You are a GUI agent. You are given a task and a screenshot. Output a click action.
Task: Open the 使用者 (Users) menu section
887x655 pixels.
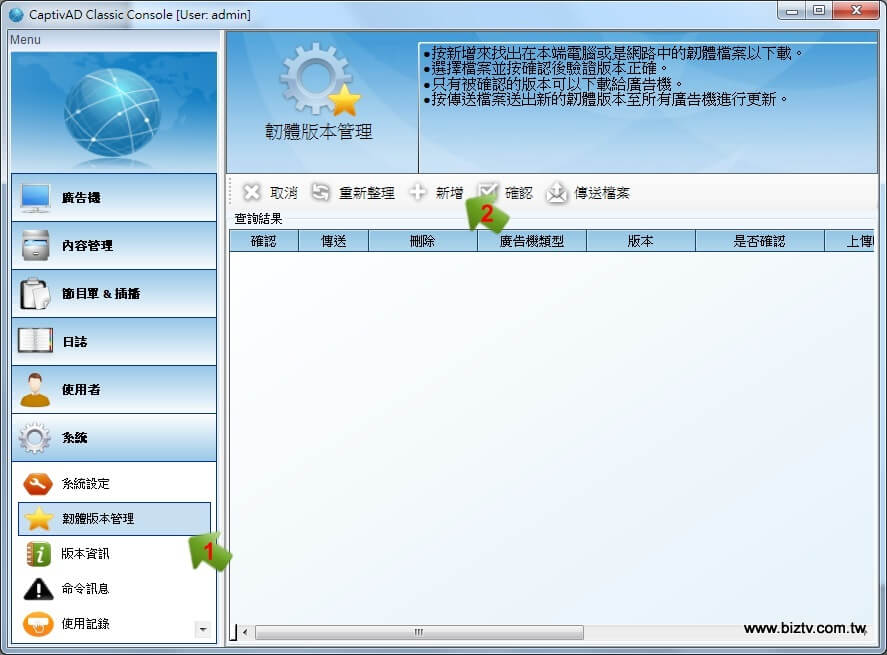[x=114, y=390]
